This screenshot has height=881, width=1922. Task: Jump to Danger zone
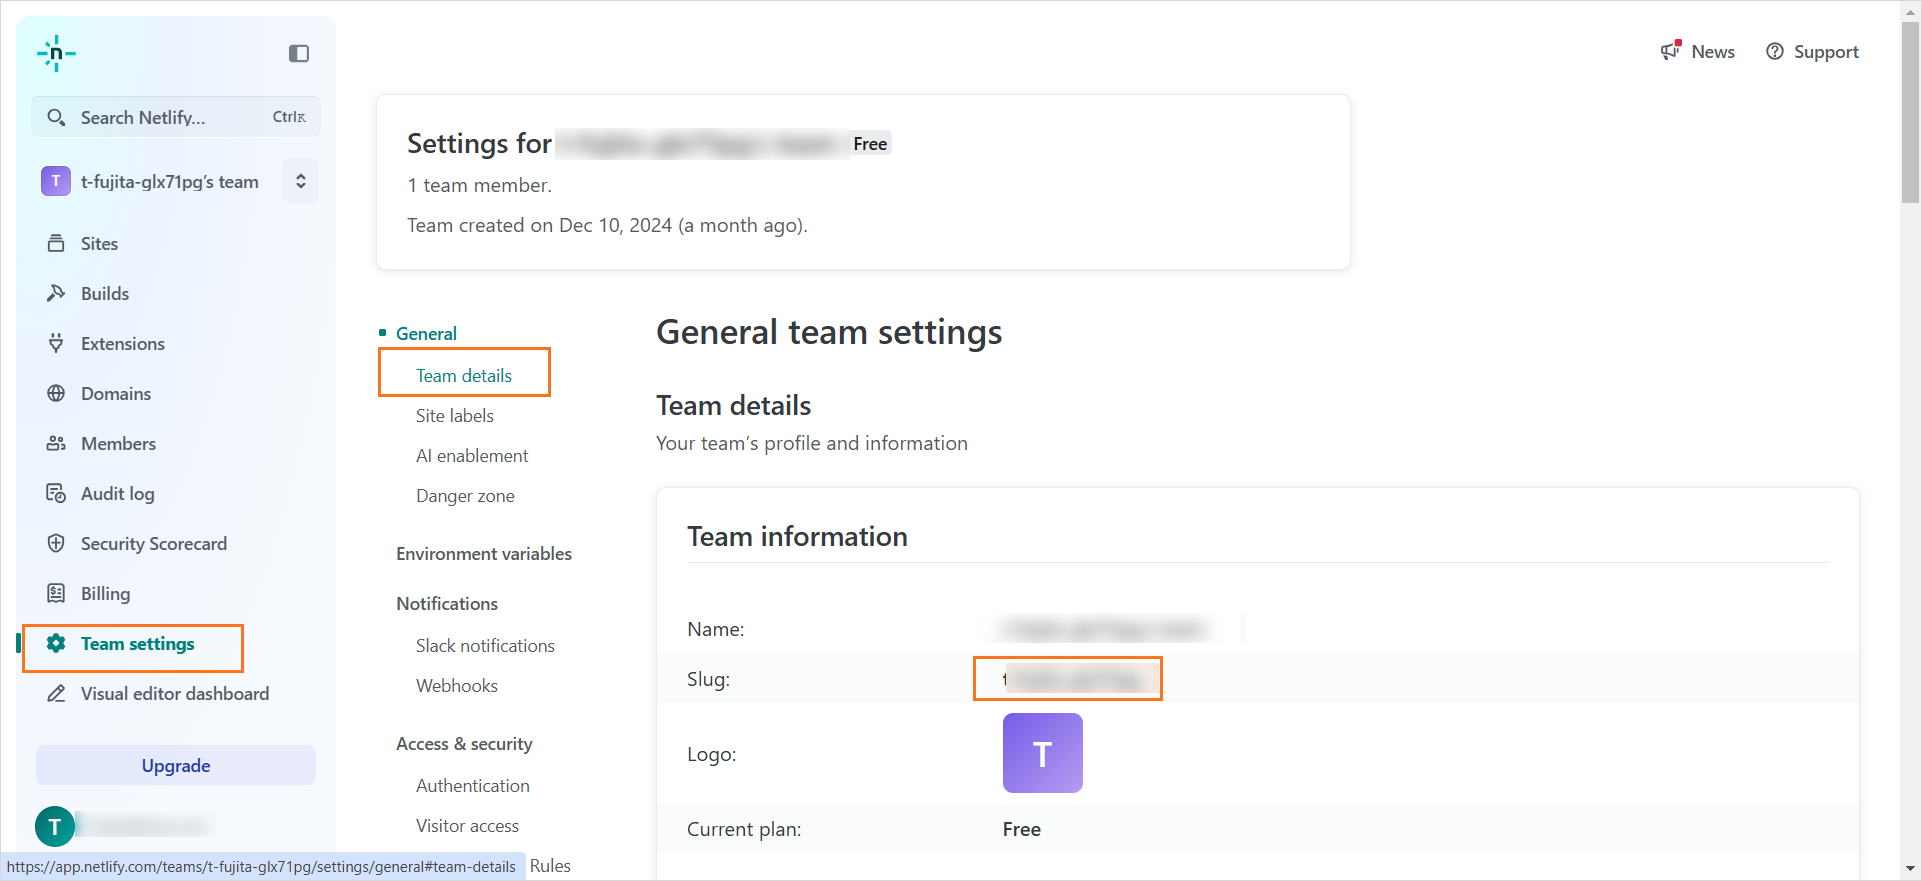pyautogui.click(x=465, y=495)
